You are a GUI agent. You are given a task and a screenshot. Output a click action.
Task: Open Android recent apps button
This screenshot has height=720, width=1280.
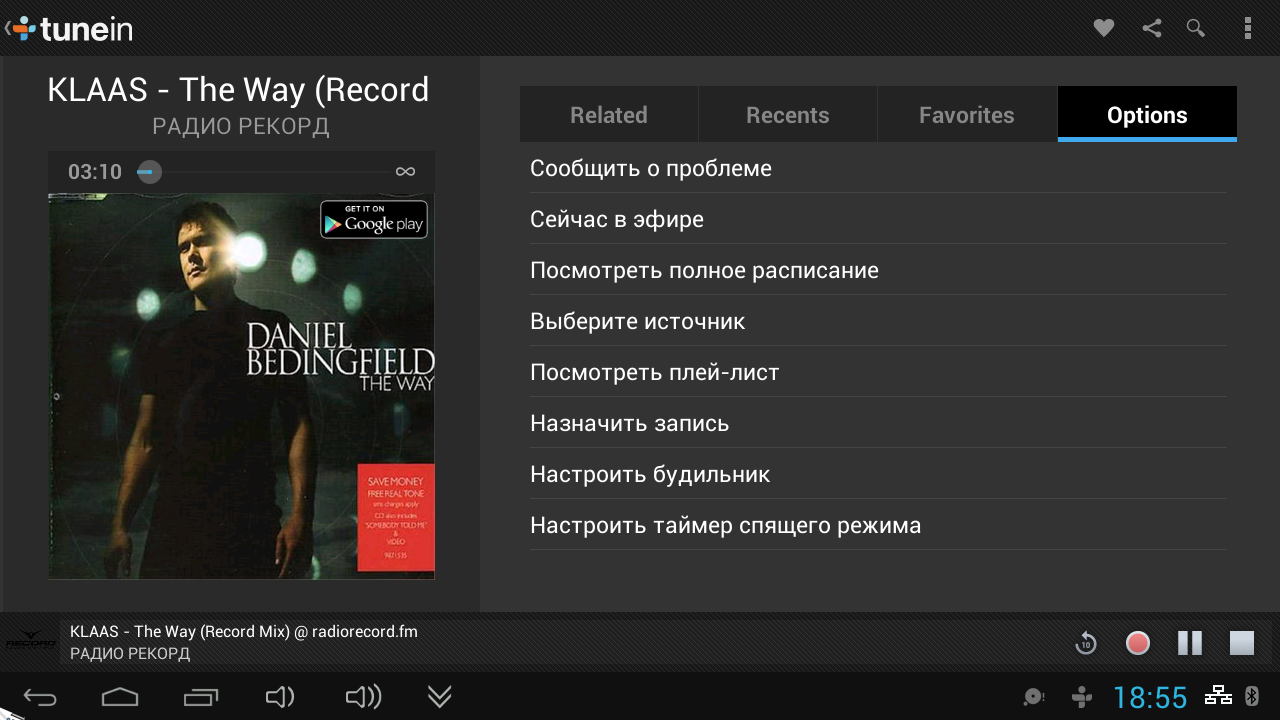click(201, 697)
